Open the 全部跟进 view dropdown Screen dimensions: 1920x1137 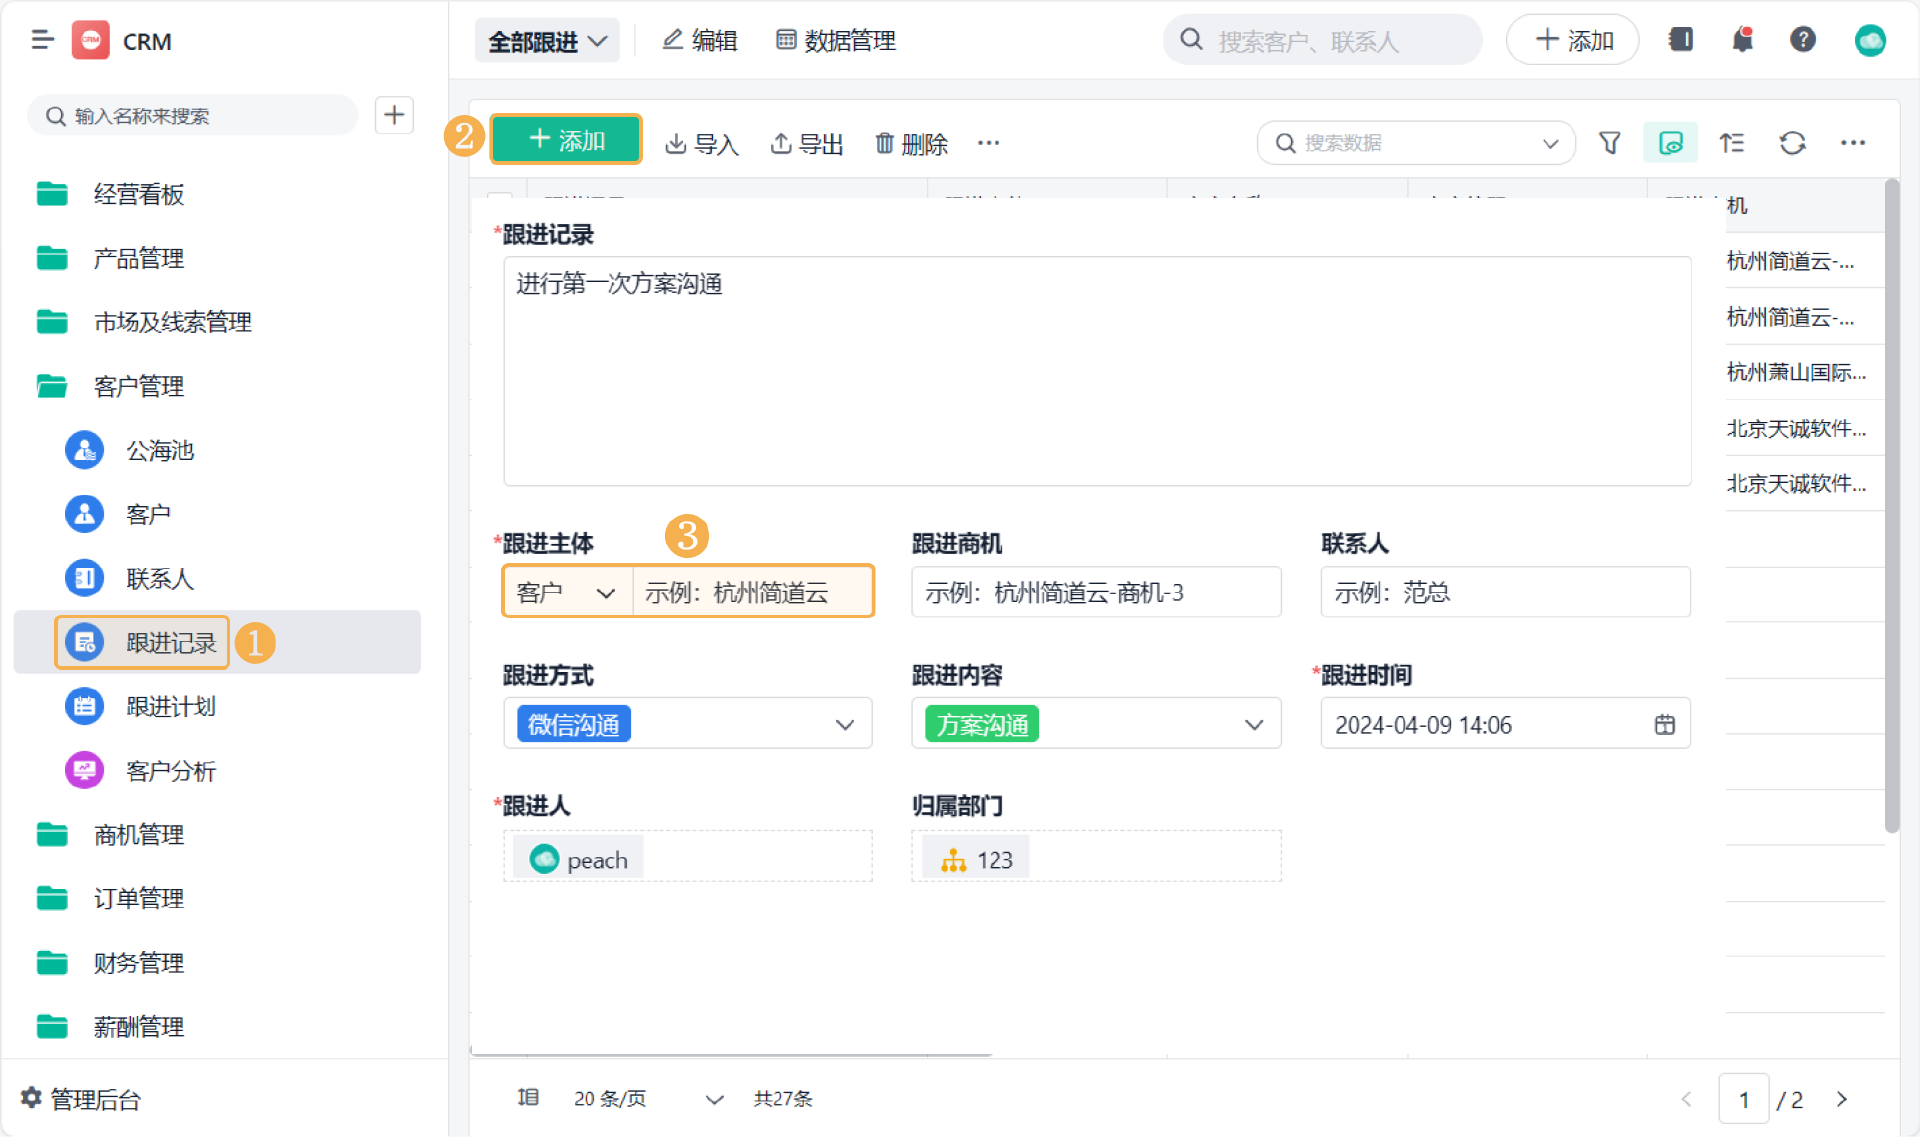click(x=547, y=41)
